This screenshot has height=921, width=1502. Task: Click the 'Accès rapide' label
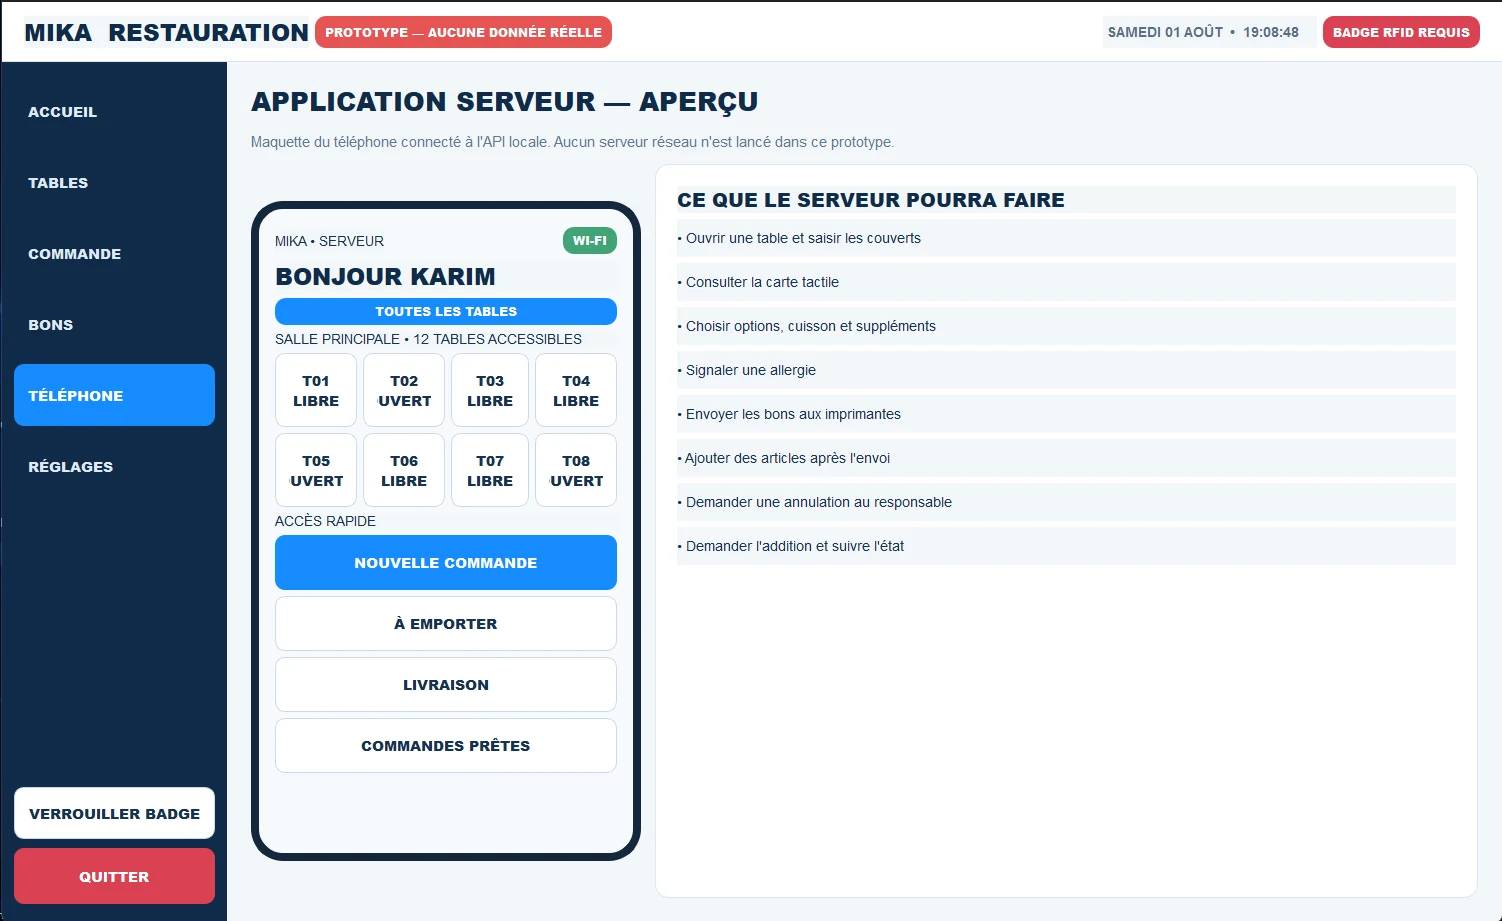325,521
